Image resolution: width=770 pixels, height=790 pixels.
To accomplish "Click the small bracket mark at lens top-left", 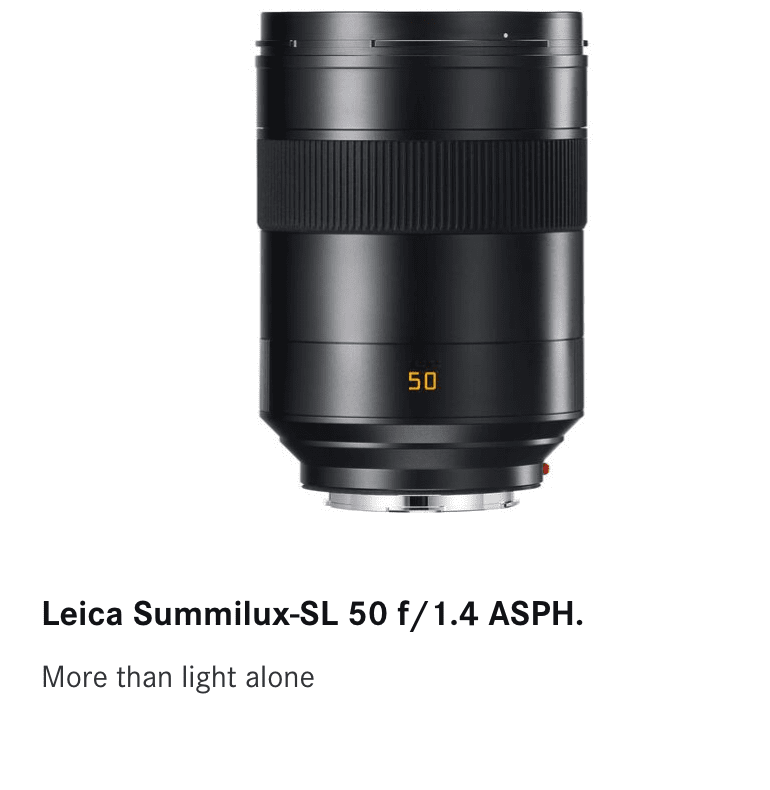I will pos(293,43).
